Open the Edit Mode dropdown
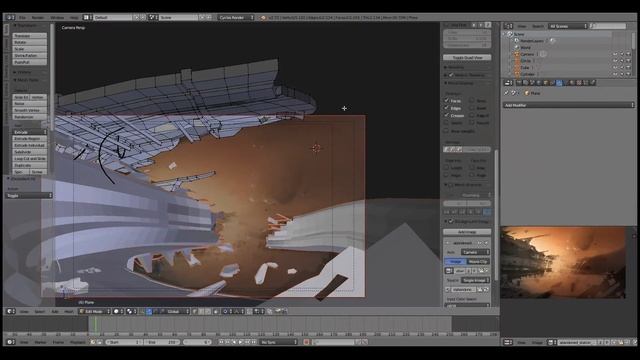The image size is (640, 360). click(94, 311)
